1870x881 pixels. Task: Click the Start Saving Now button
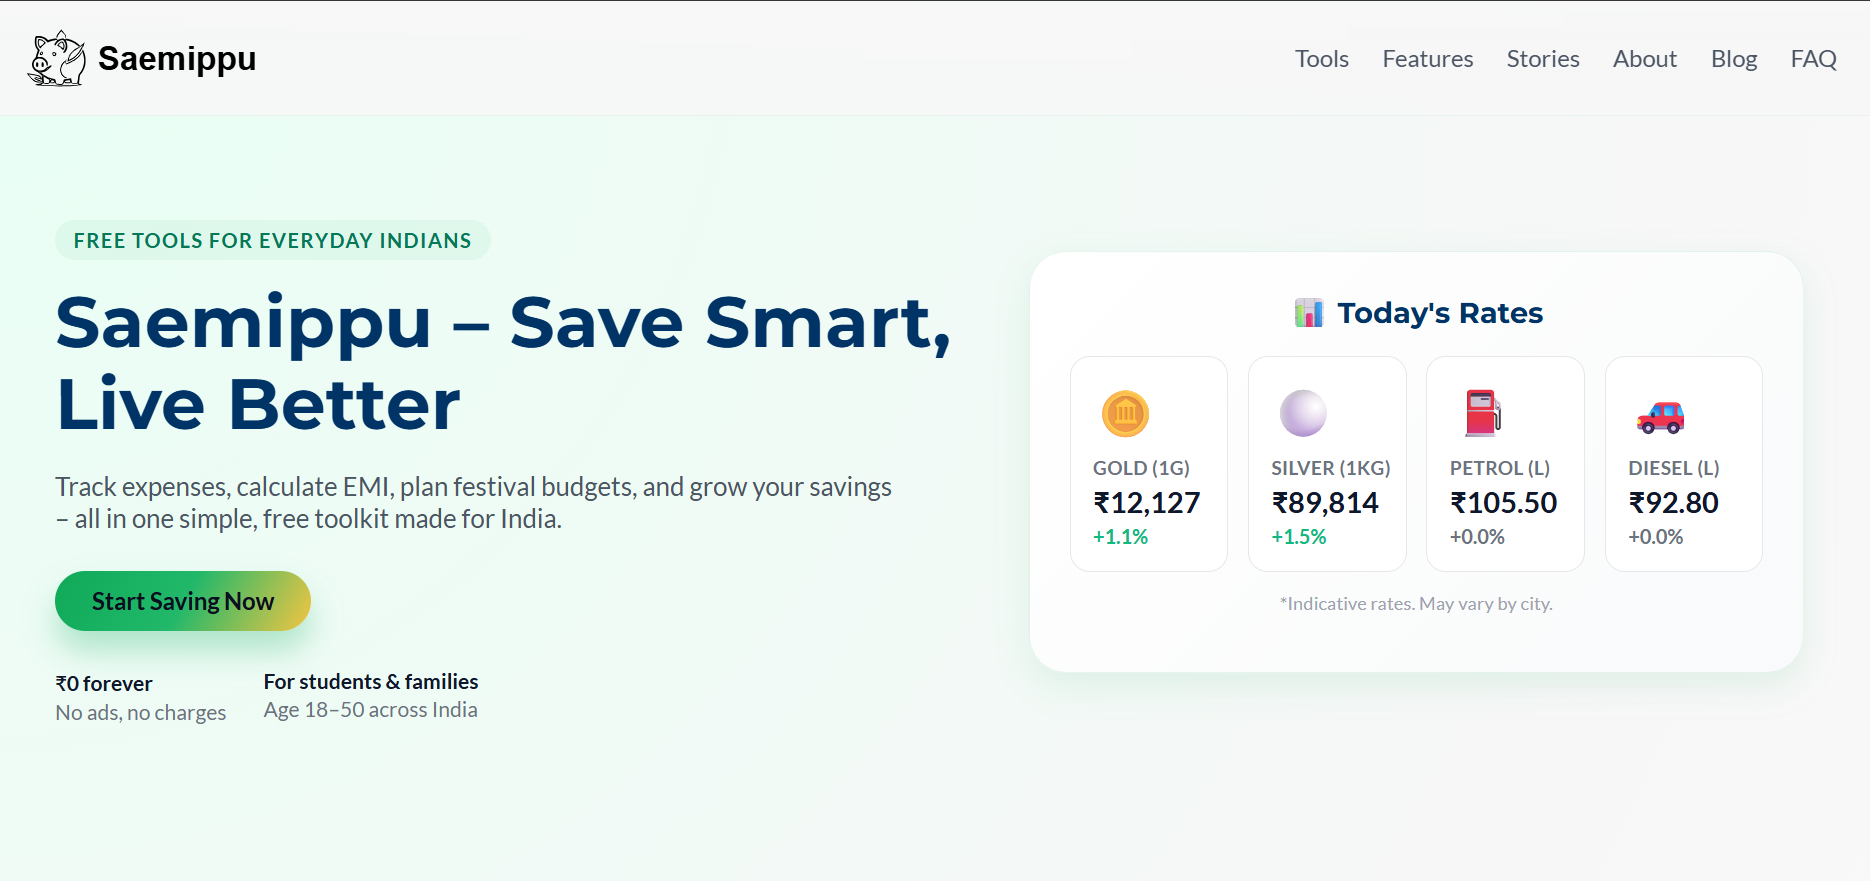tap(182, 601)
